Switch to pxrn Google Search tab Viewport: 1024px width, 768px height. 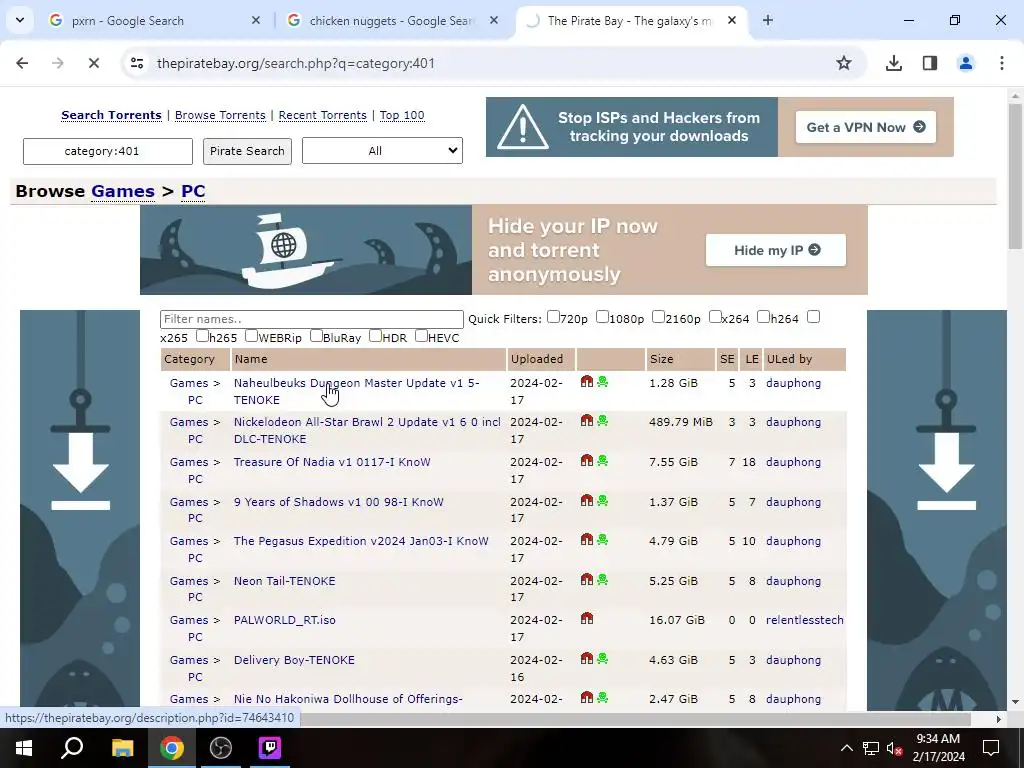155,20
